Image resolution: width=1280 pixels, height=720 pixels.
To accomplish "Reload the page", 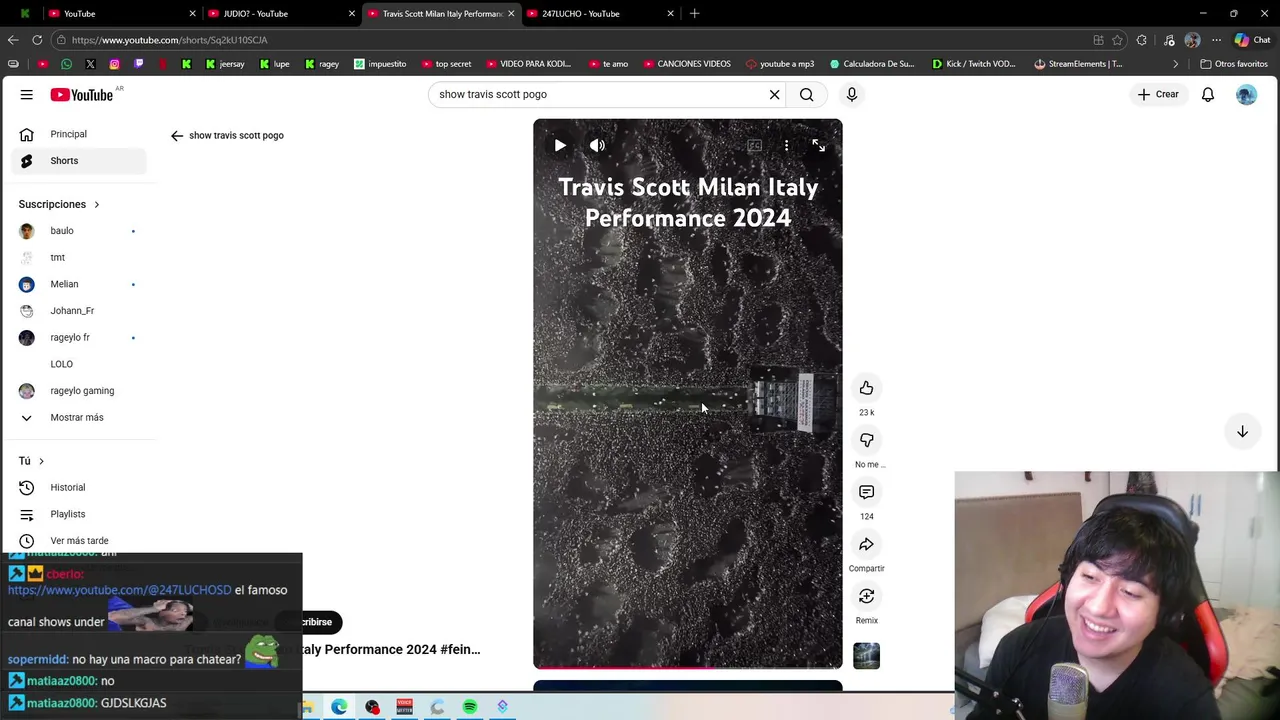I will 37,40.
